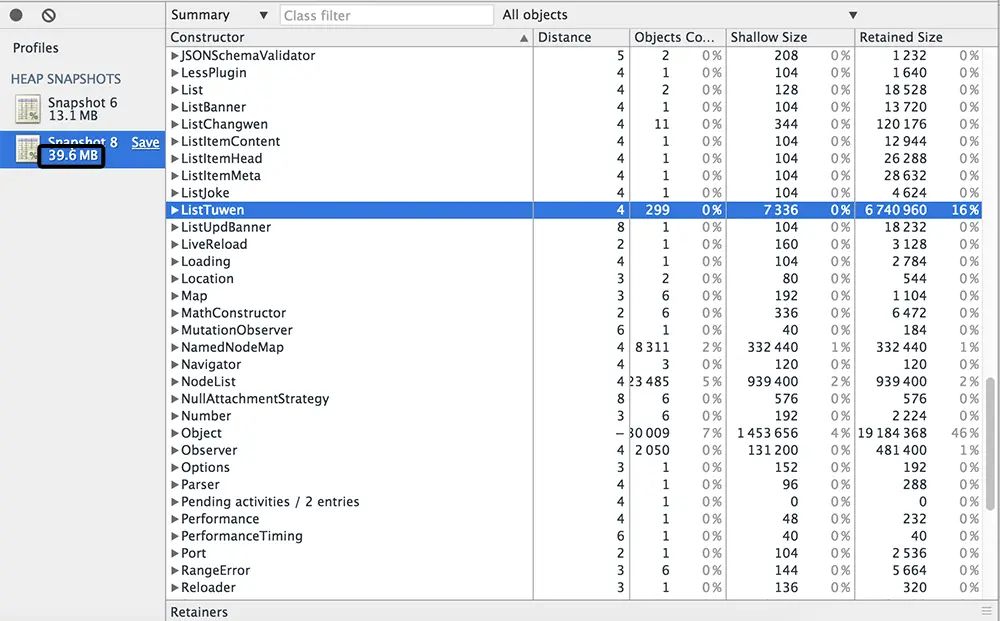
Task: Click inside the Class filter field
Action: tap(385, 14)
